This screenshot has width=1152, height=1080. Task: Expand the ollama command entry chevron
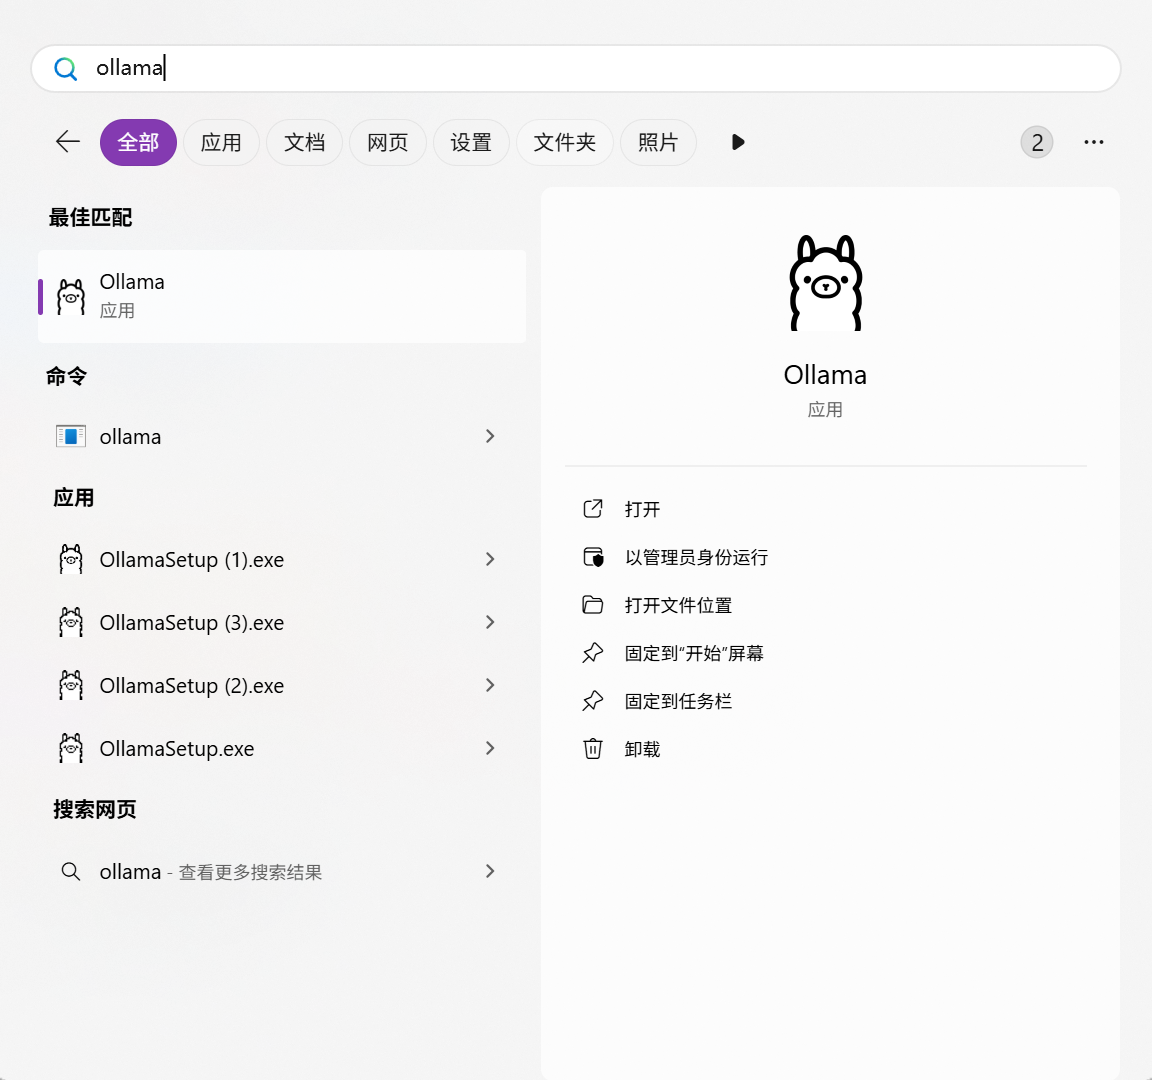coord(489,436)
